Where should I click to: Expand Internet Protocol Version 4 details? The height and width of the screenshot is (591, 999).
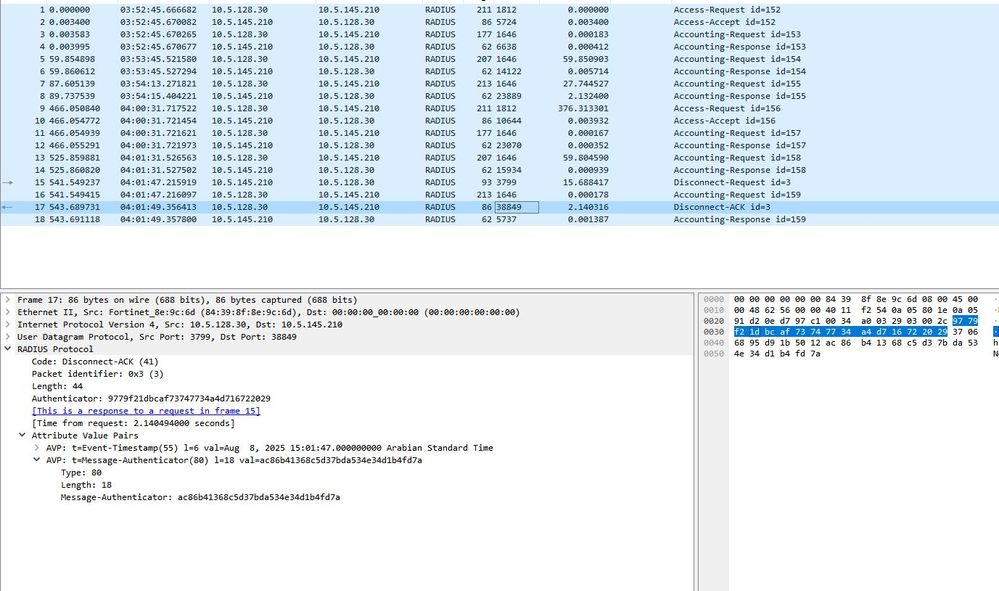[8, 324]
